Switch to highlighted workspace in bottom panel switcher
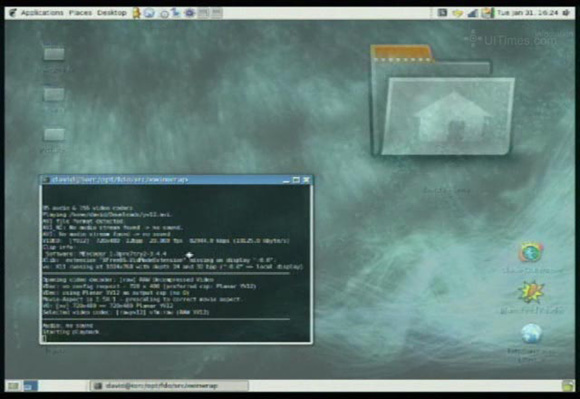Image resolution: width=580 pixels, height=399 pixels. click(x=31, y=386)
